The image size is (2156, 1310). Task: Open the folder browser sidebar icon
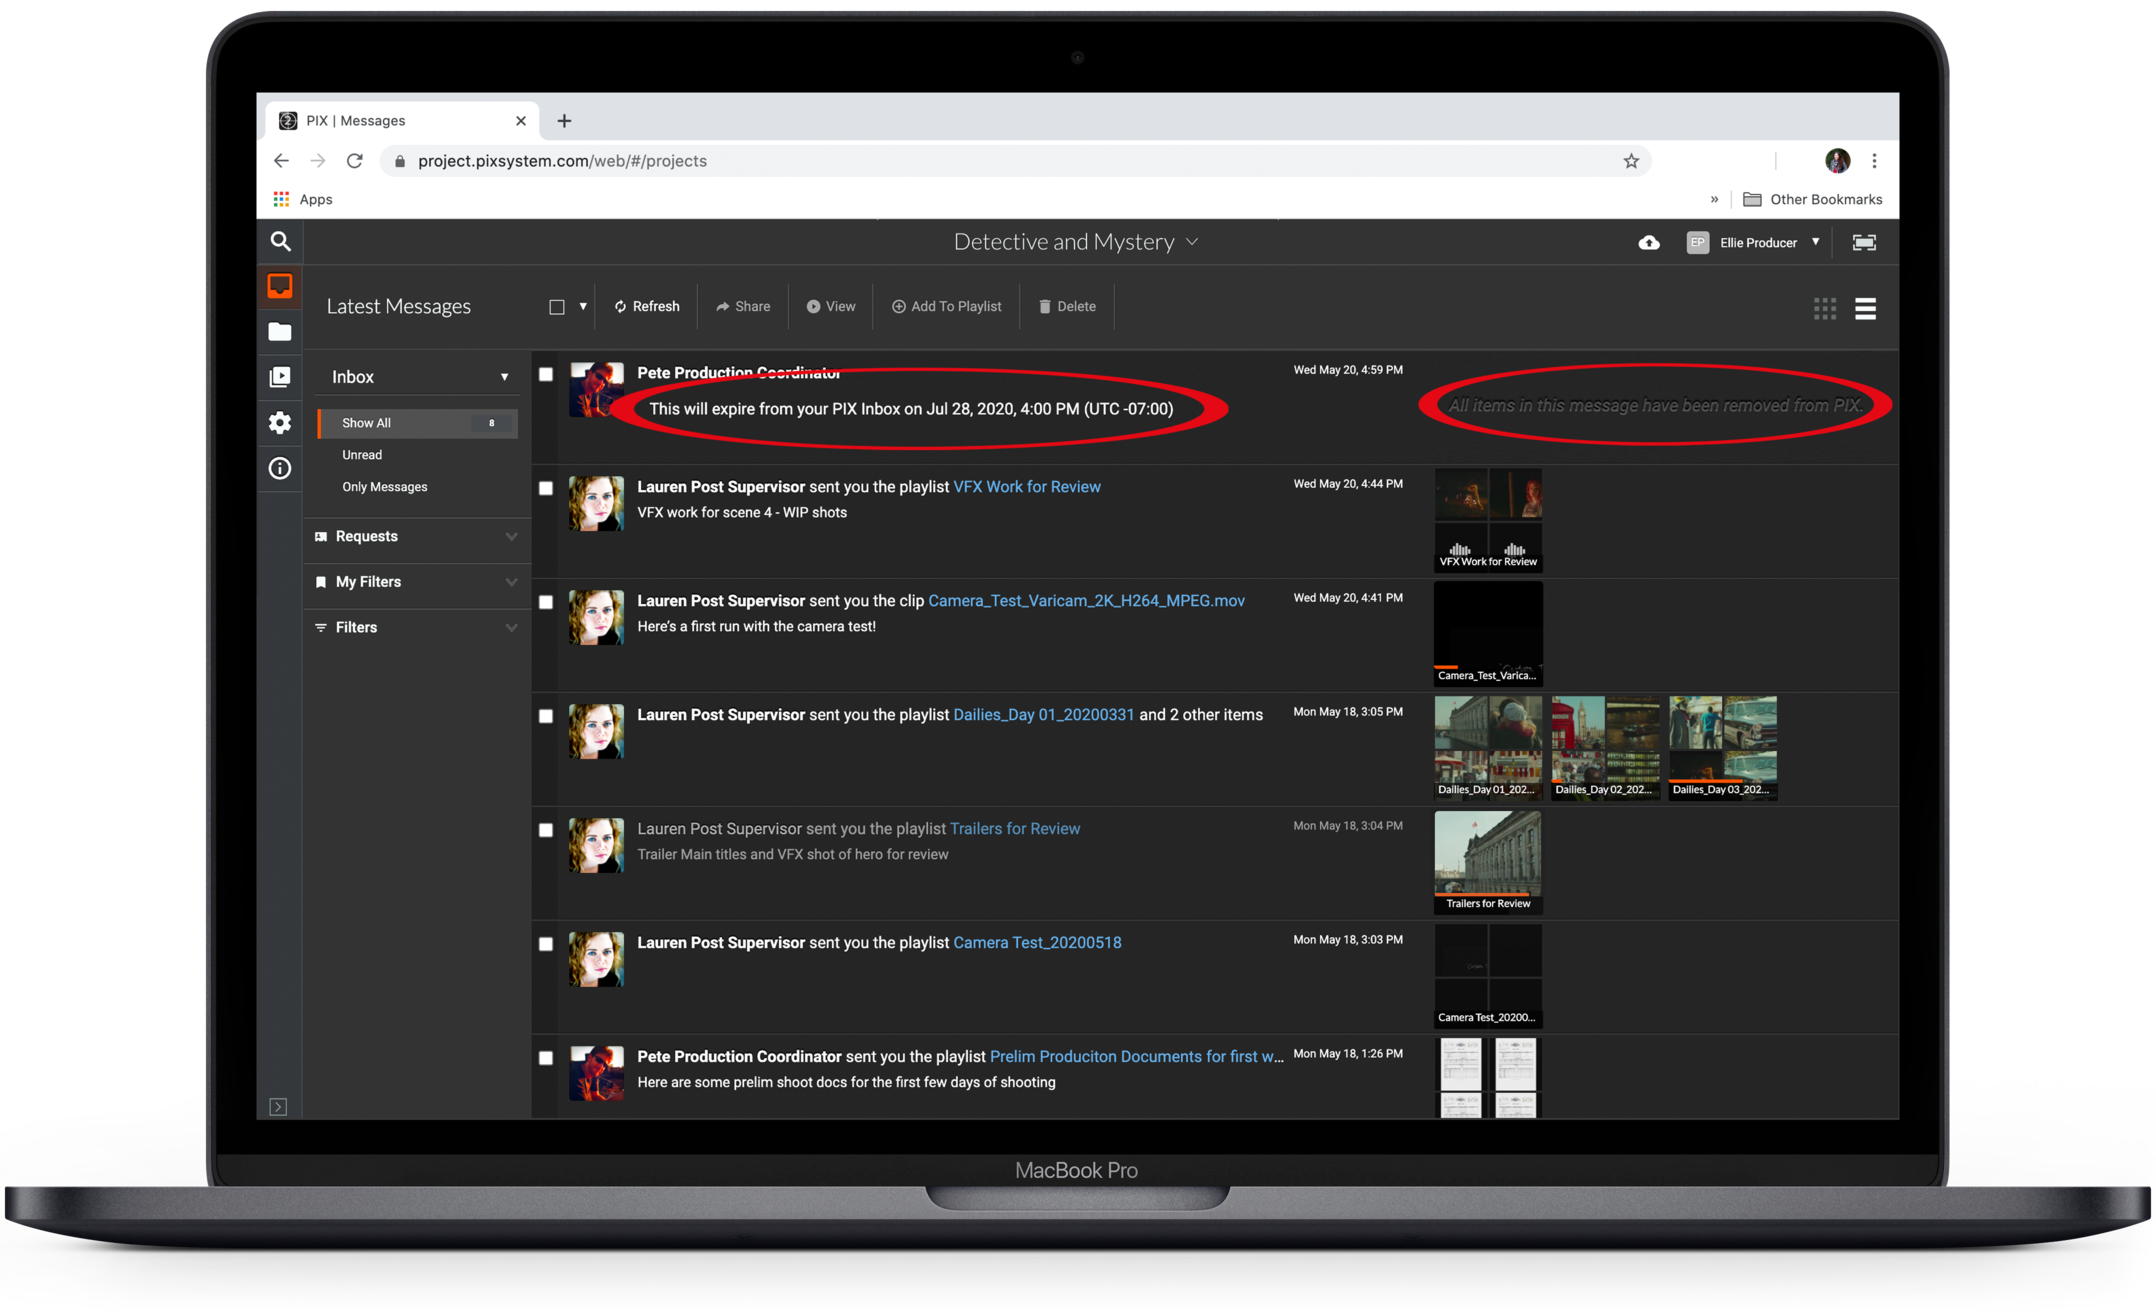tap(280, 332)
